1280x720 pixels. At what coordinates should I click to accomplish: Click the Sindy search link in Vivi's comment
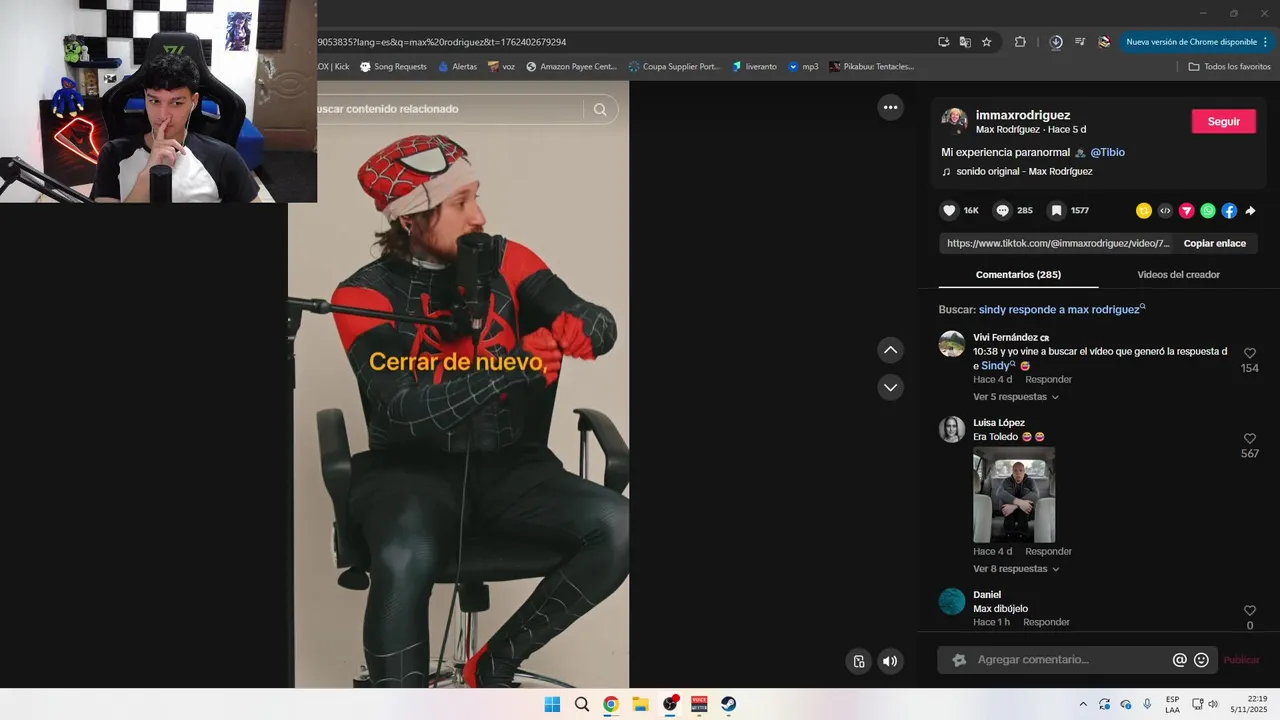(998, 366)
